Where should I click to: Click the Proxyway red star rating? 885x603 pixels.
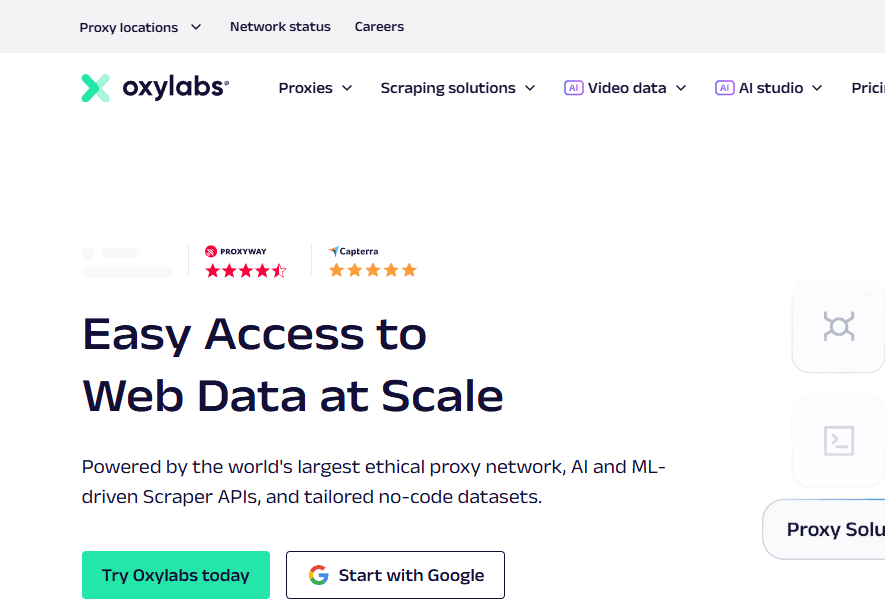(x=246, y=271)
